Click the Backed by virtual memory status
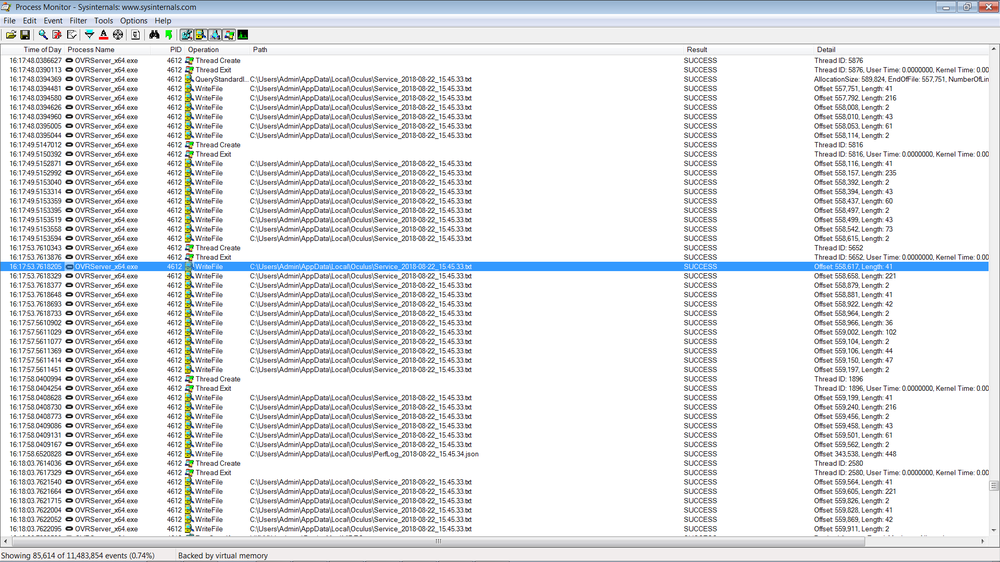Viewport: 1000px width, 562px height. tap(223, 556)
